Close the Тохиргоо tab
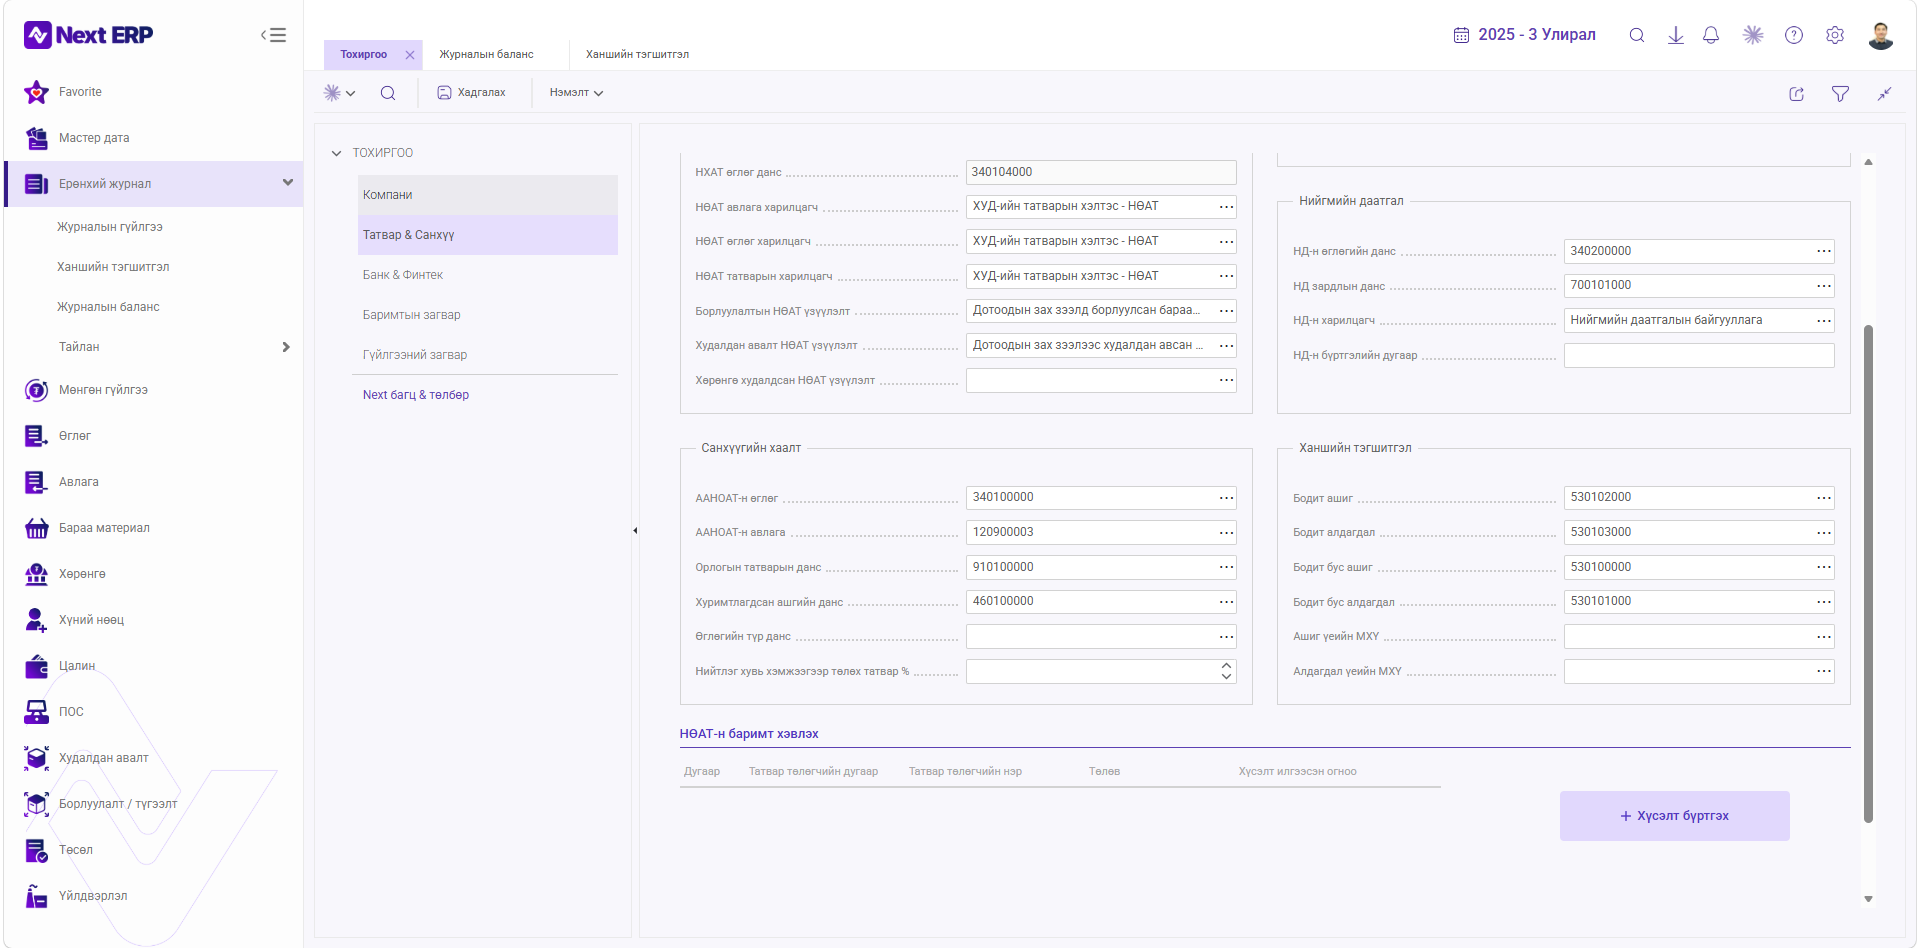This screenshot has width=1919, height=948. click(410, 55)
